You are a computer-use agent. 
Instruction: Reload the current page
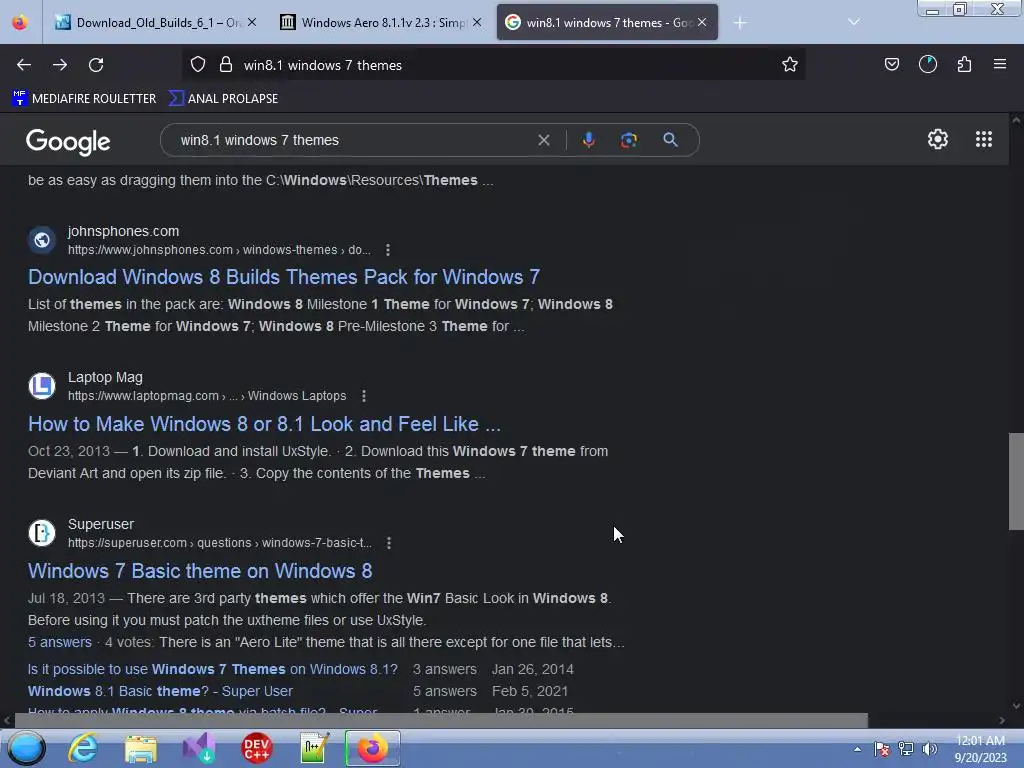(x=96, y=65)
